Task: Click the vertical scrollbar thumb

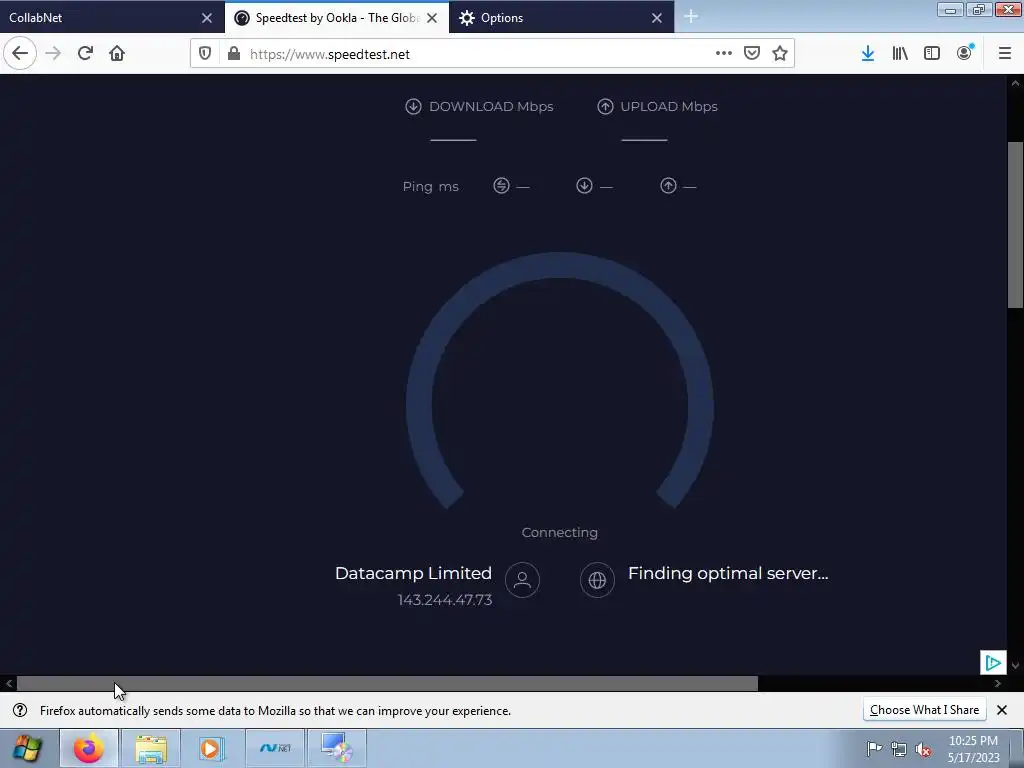Action: click(x=1016, y=225)
